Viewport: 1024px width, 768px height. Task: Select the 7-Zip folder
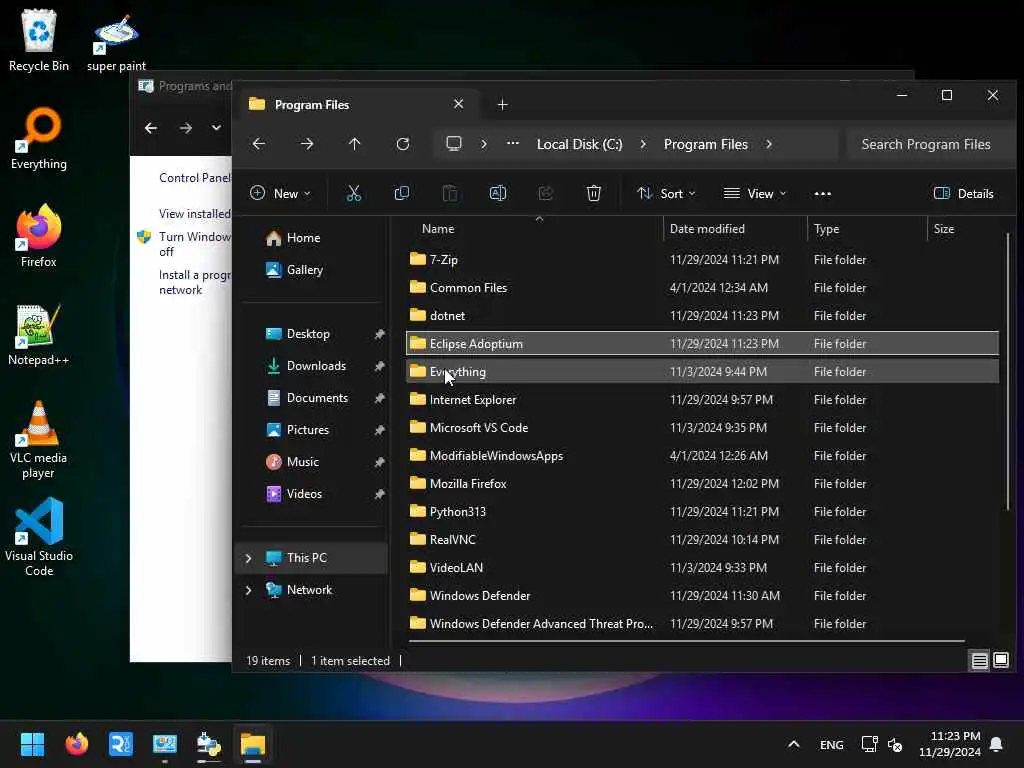point(702,259)
